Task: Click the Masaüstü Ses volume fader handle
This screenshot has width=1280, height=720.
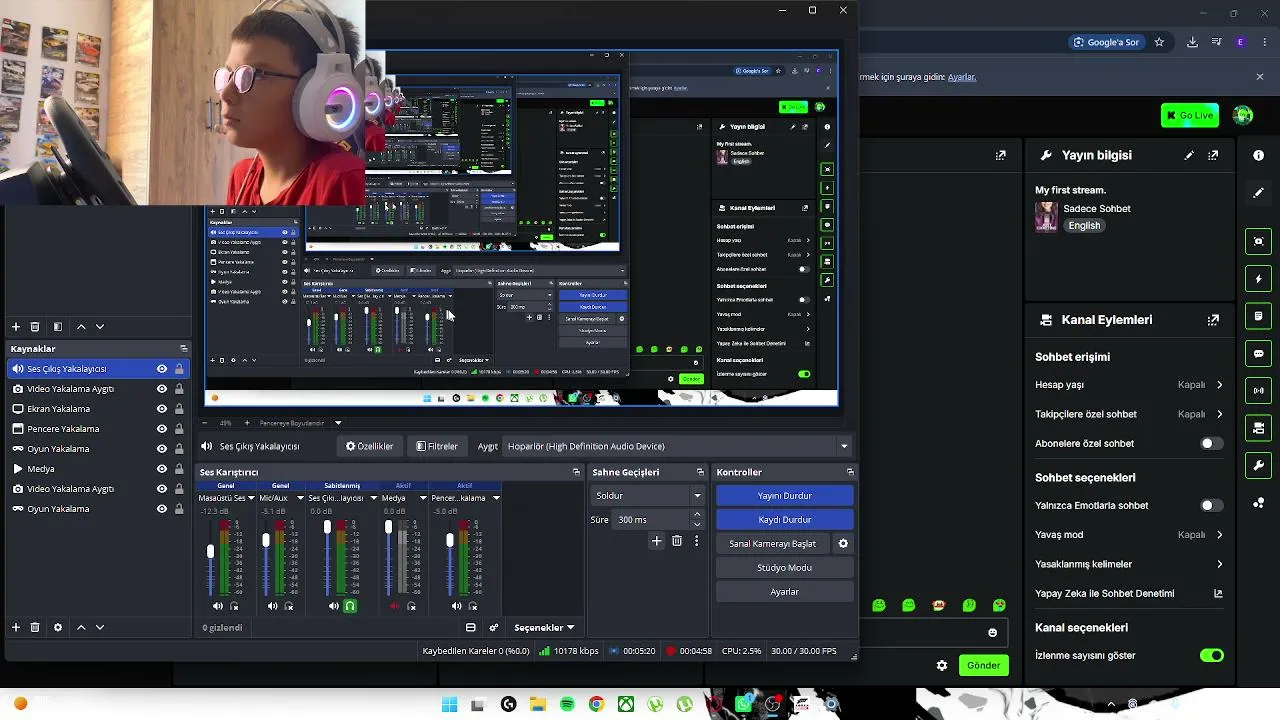Action: [210, 552]
